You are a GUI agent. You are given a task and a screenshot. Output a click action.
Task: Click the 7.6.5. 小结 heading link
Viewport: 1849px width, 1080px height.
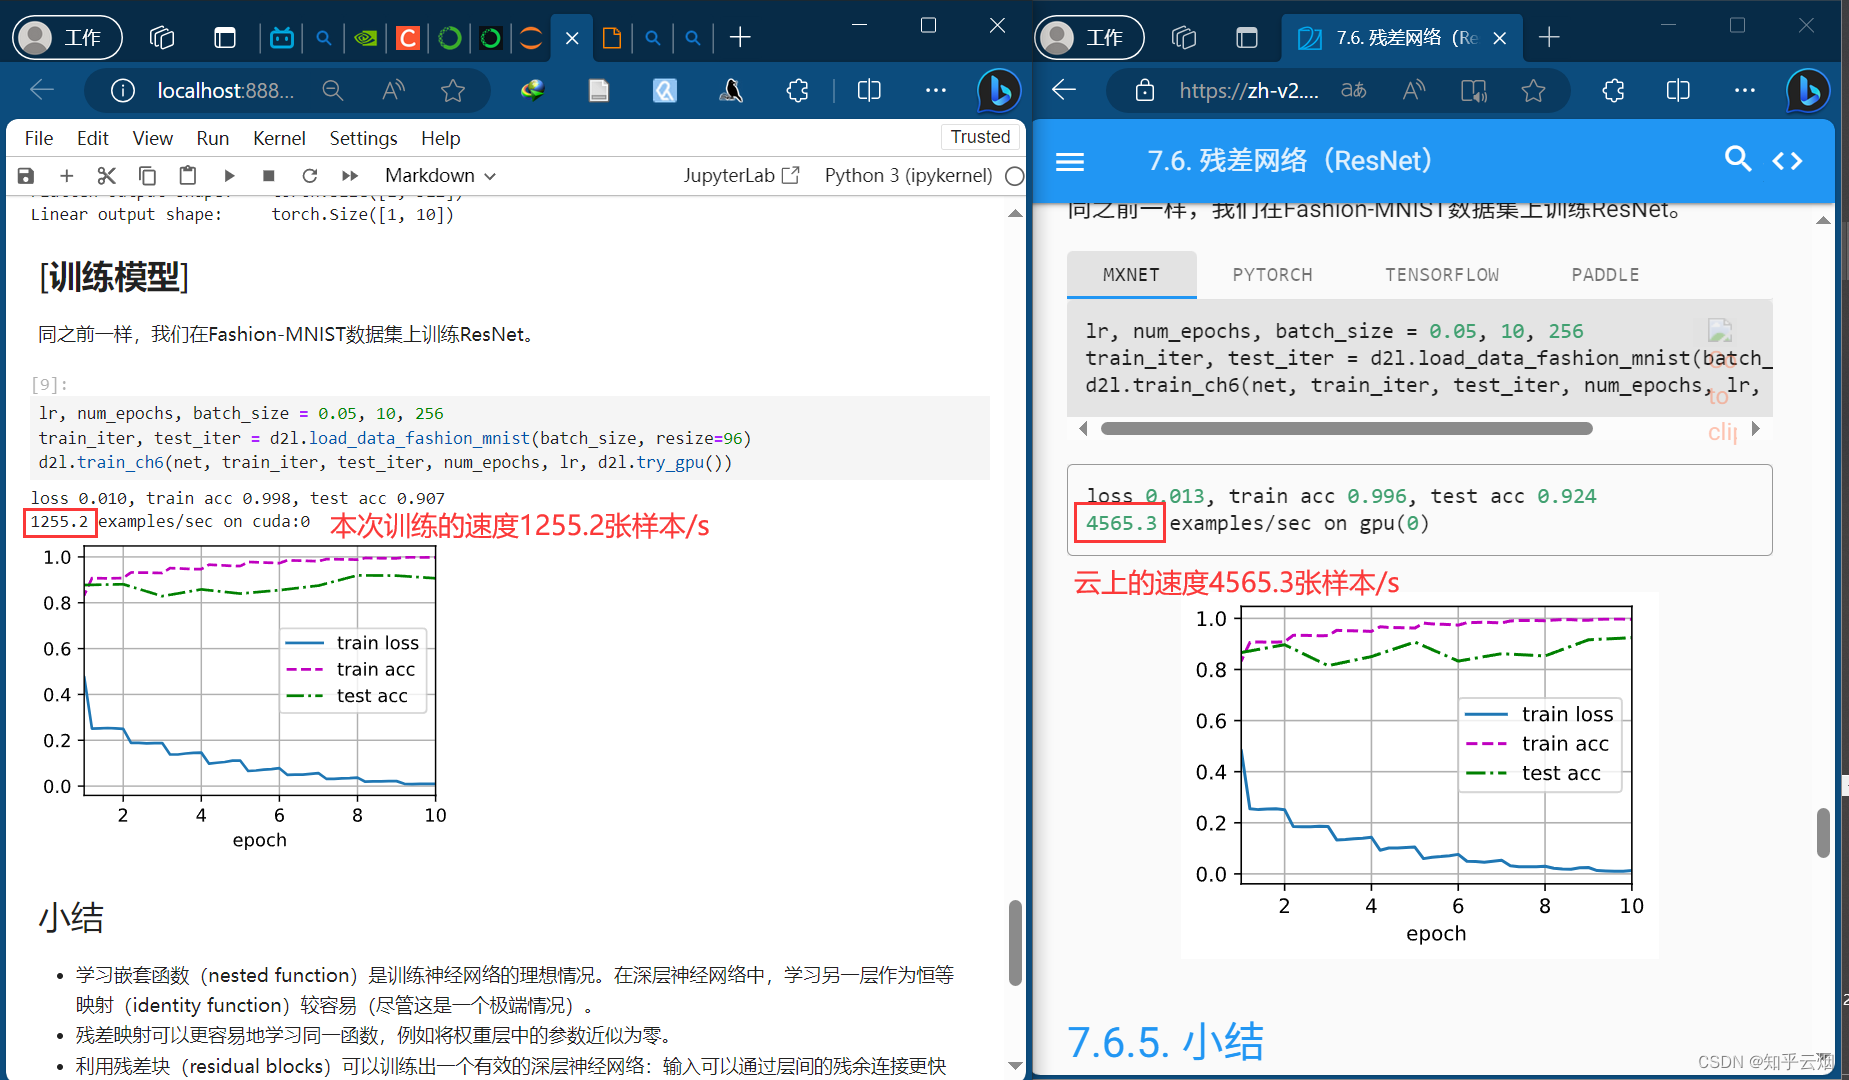coord(1165,1042)
